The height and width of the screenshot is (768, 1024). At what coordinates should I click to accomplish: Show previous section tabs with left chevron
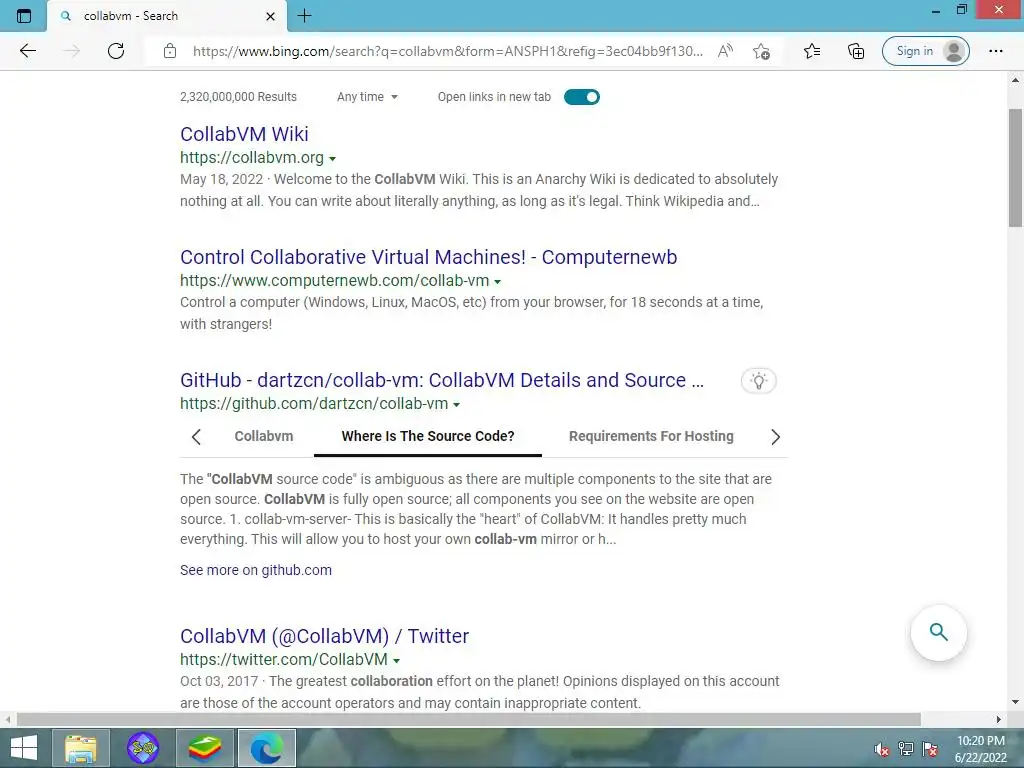pos(196,437)
